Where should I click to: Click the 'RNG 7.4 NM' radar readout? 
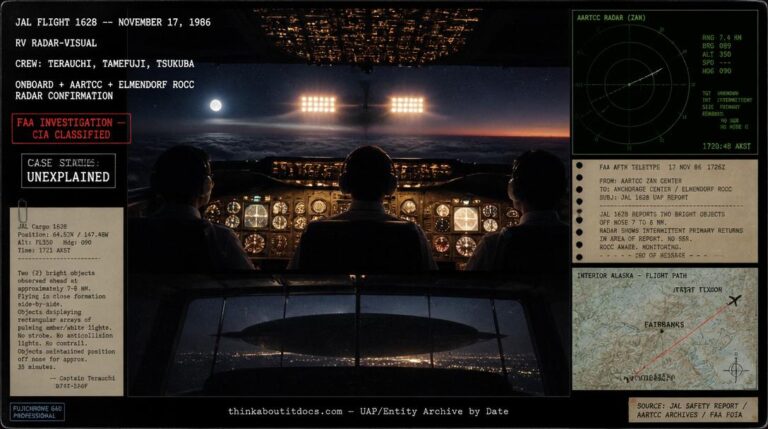(x=722, y=37)
